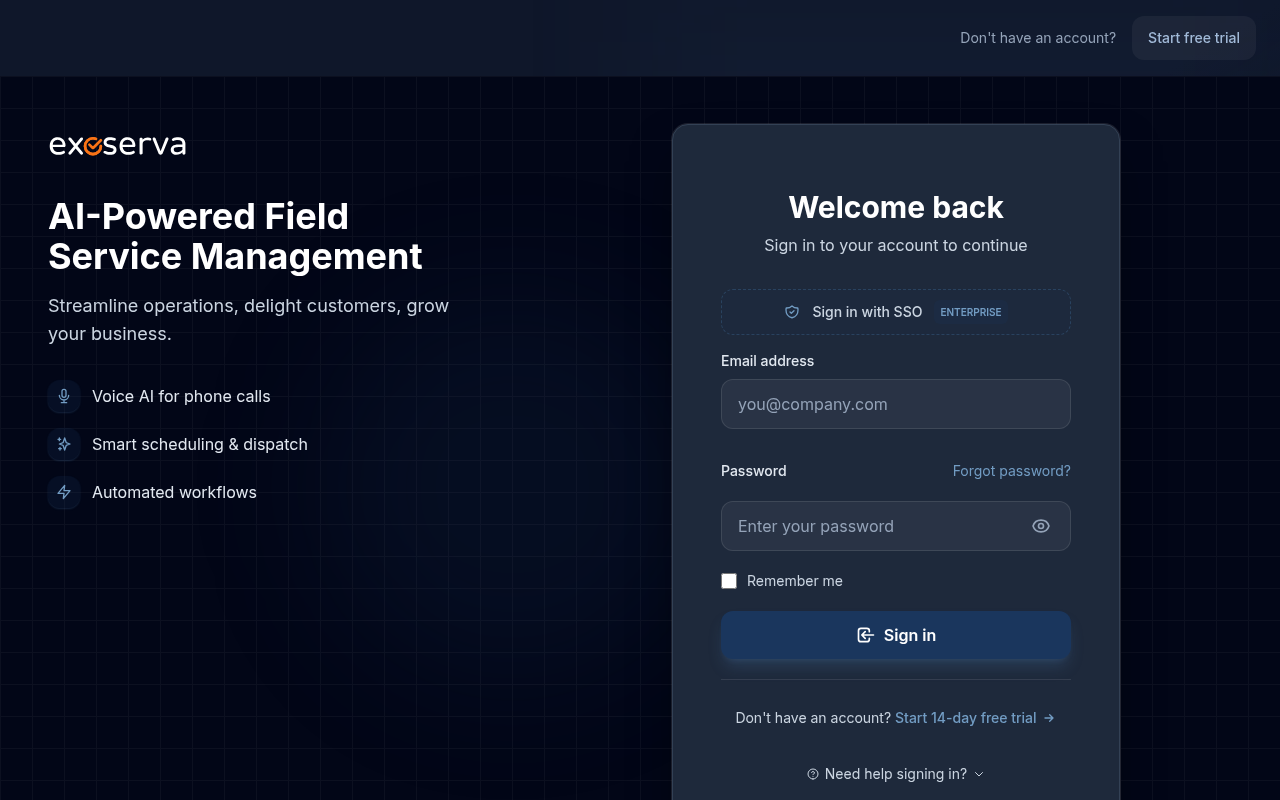
Task: Click the sparkle Smart scheduling icon
Action: pyautogui.click(x=64, y=444)
